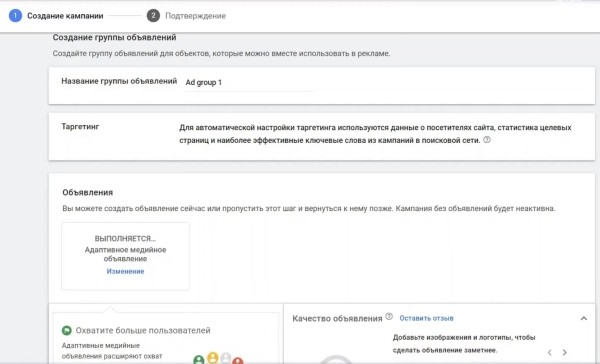The height and width of the screenshot is (364, 600).
Task: Select the Создание кампании step label
Action: (65, 16)
